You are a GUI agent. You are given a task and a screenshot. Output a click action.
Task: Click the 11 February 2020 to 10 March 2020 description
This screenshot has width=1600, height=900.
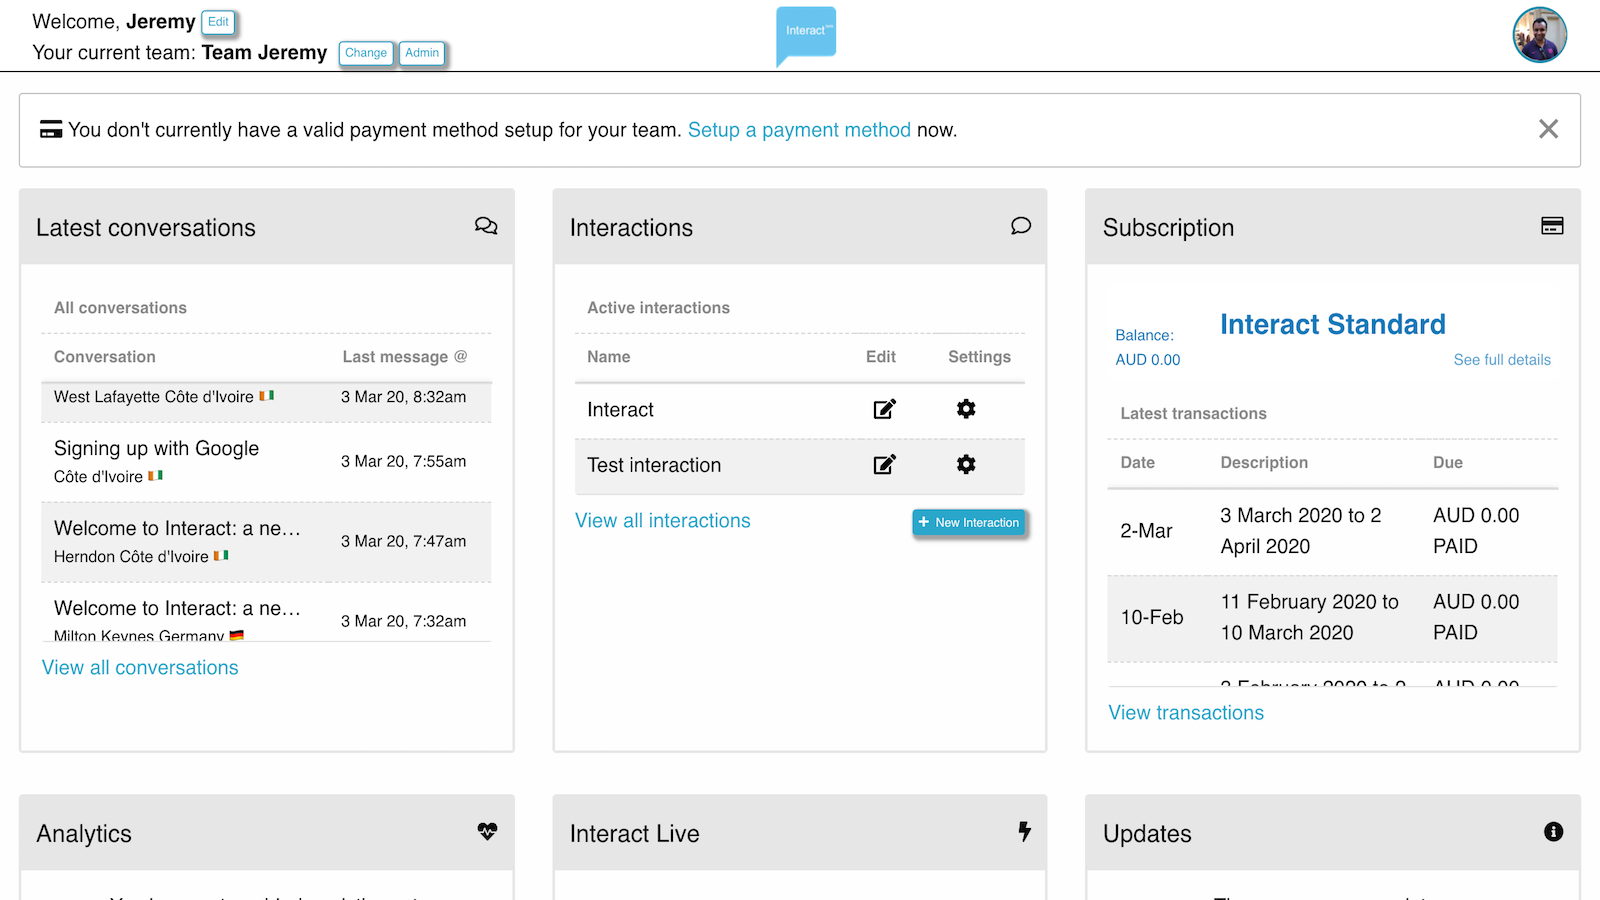point(1310,617)
